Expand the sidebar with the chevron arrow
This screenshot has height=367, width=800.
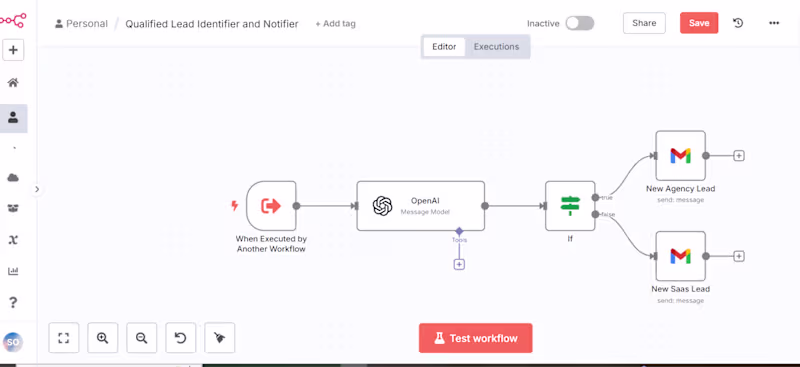37,189
